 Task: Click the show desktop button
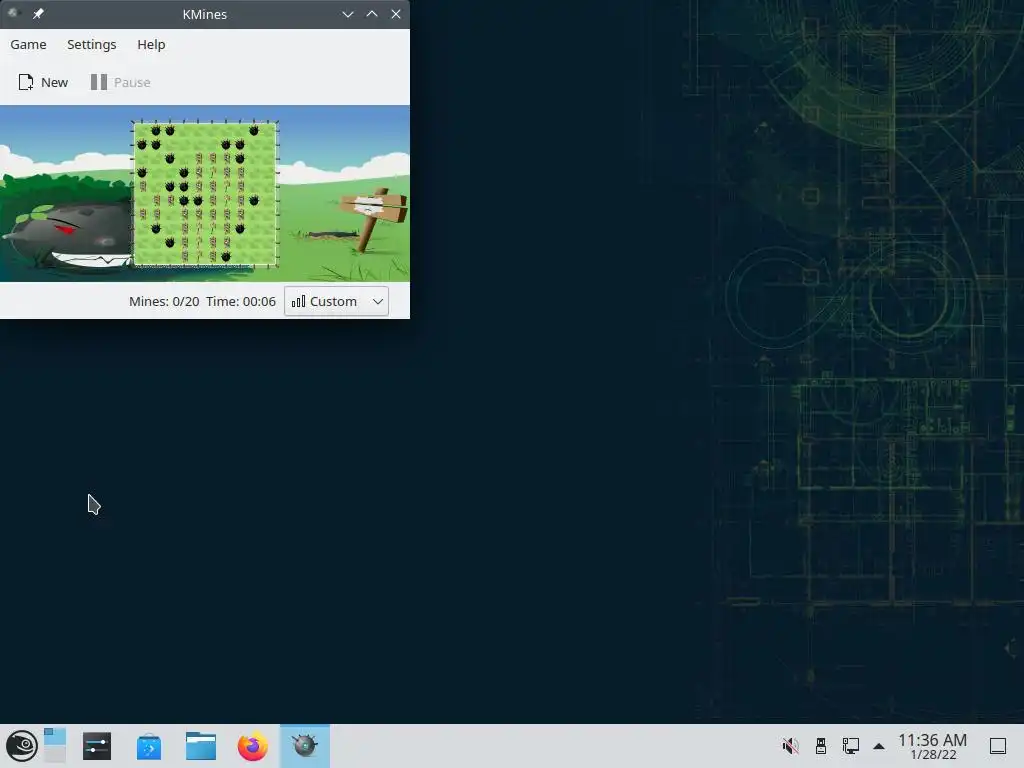998,746
